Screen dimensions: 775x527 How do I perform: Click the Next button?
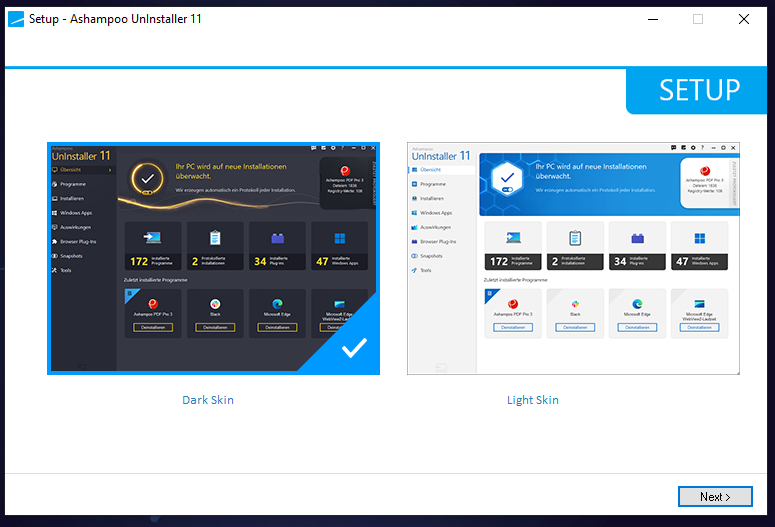(x=715, y=496)
